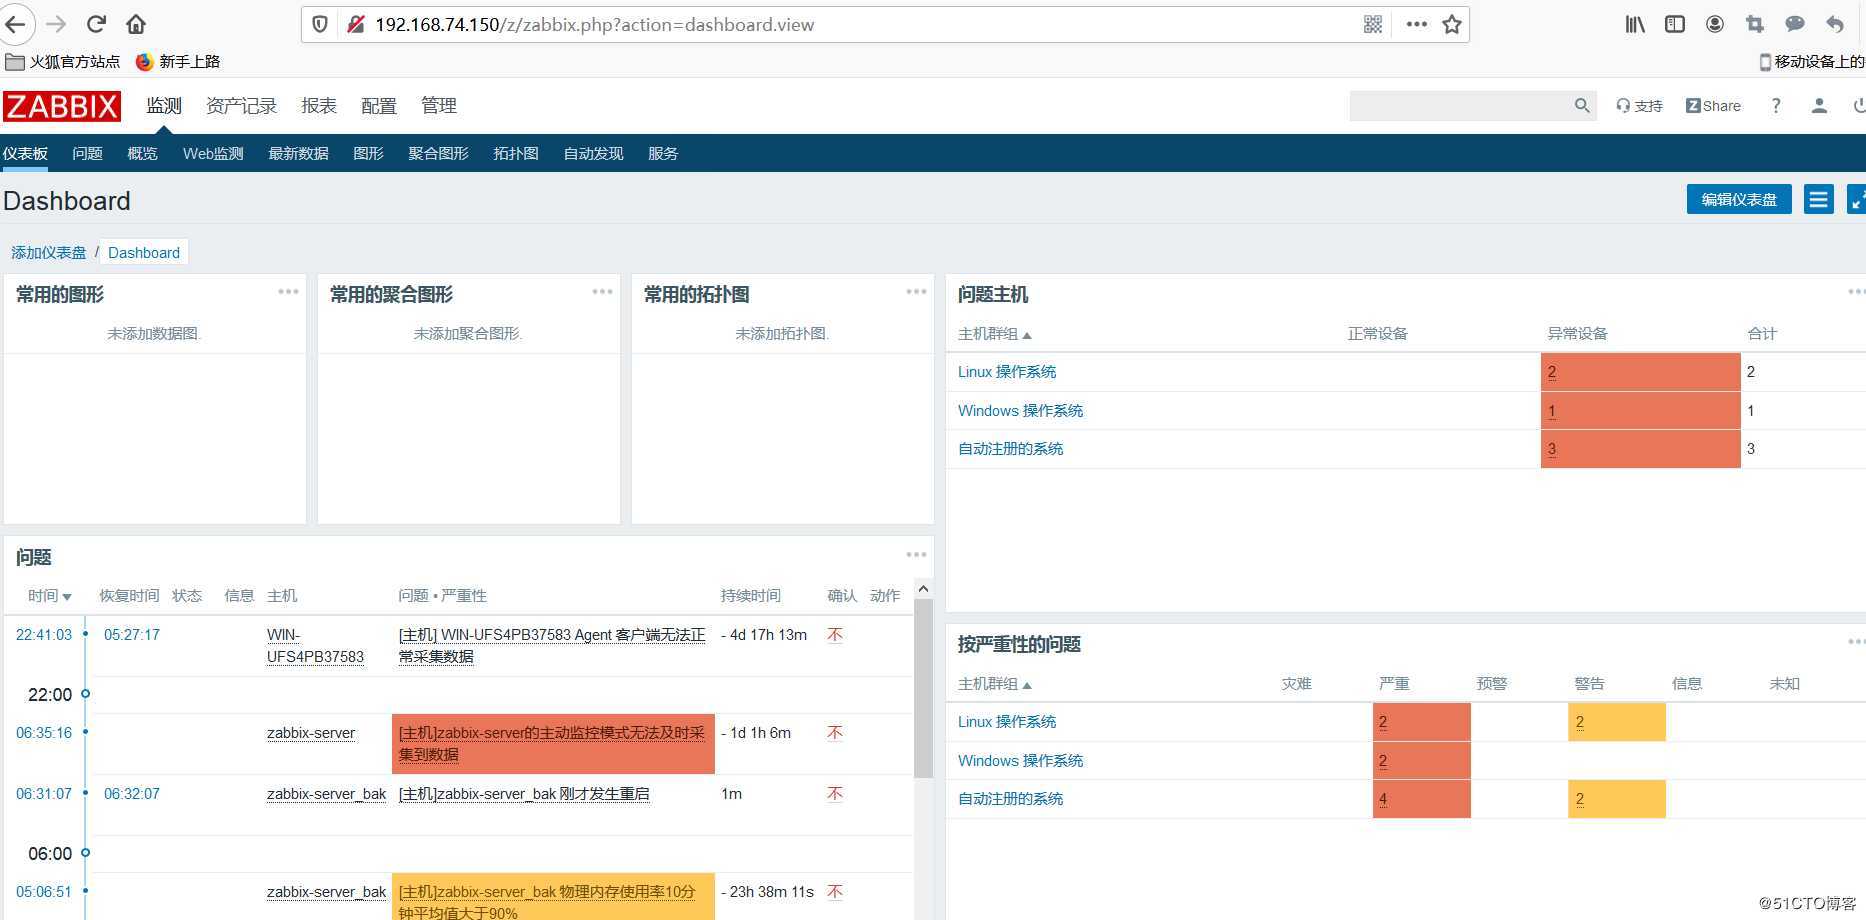Image resolution: width=1866 pixels, height=920 pixels.
Task: Open Zabbix 支持 support link
Action: [x=1639, y=106]
